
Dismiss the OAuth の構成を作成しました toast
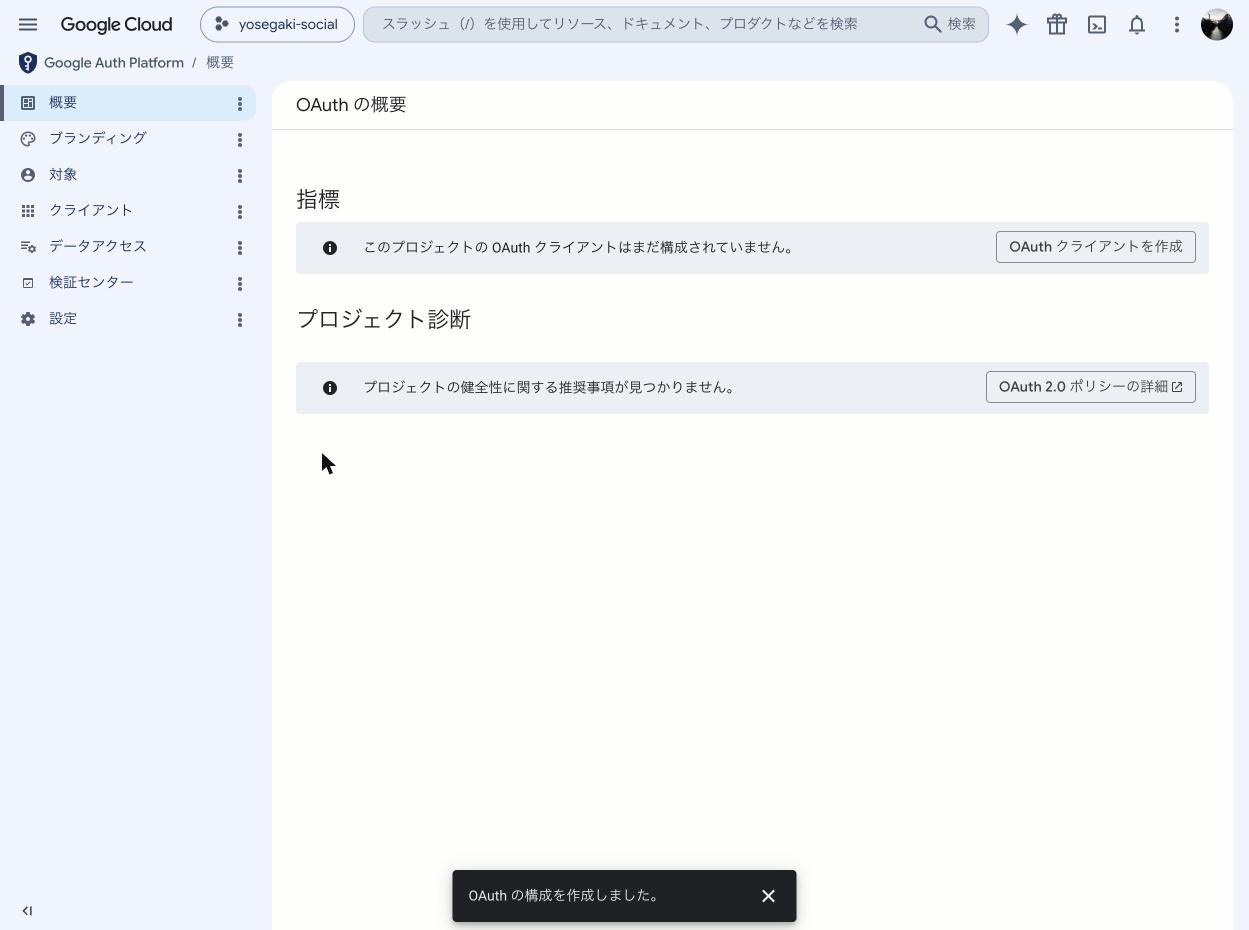[768, 896]
